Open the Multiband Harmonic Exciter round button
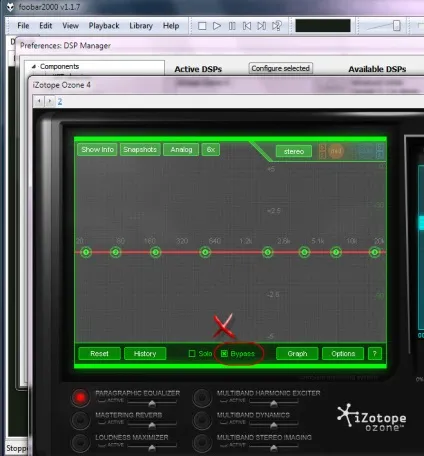424x456 pixels. coord(202,397)
